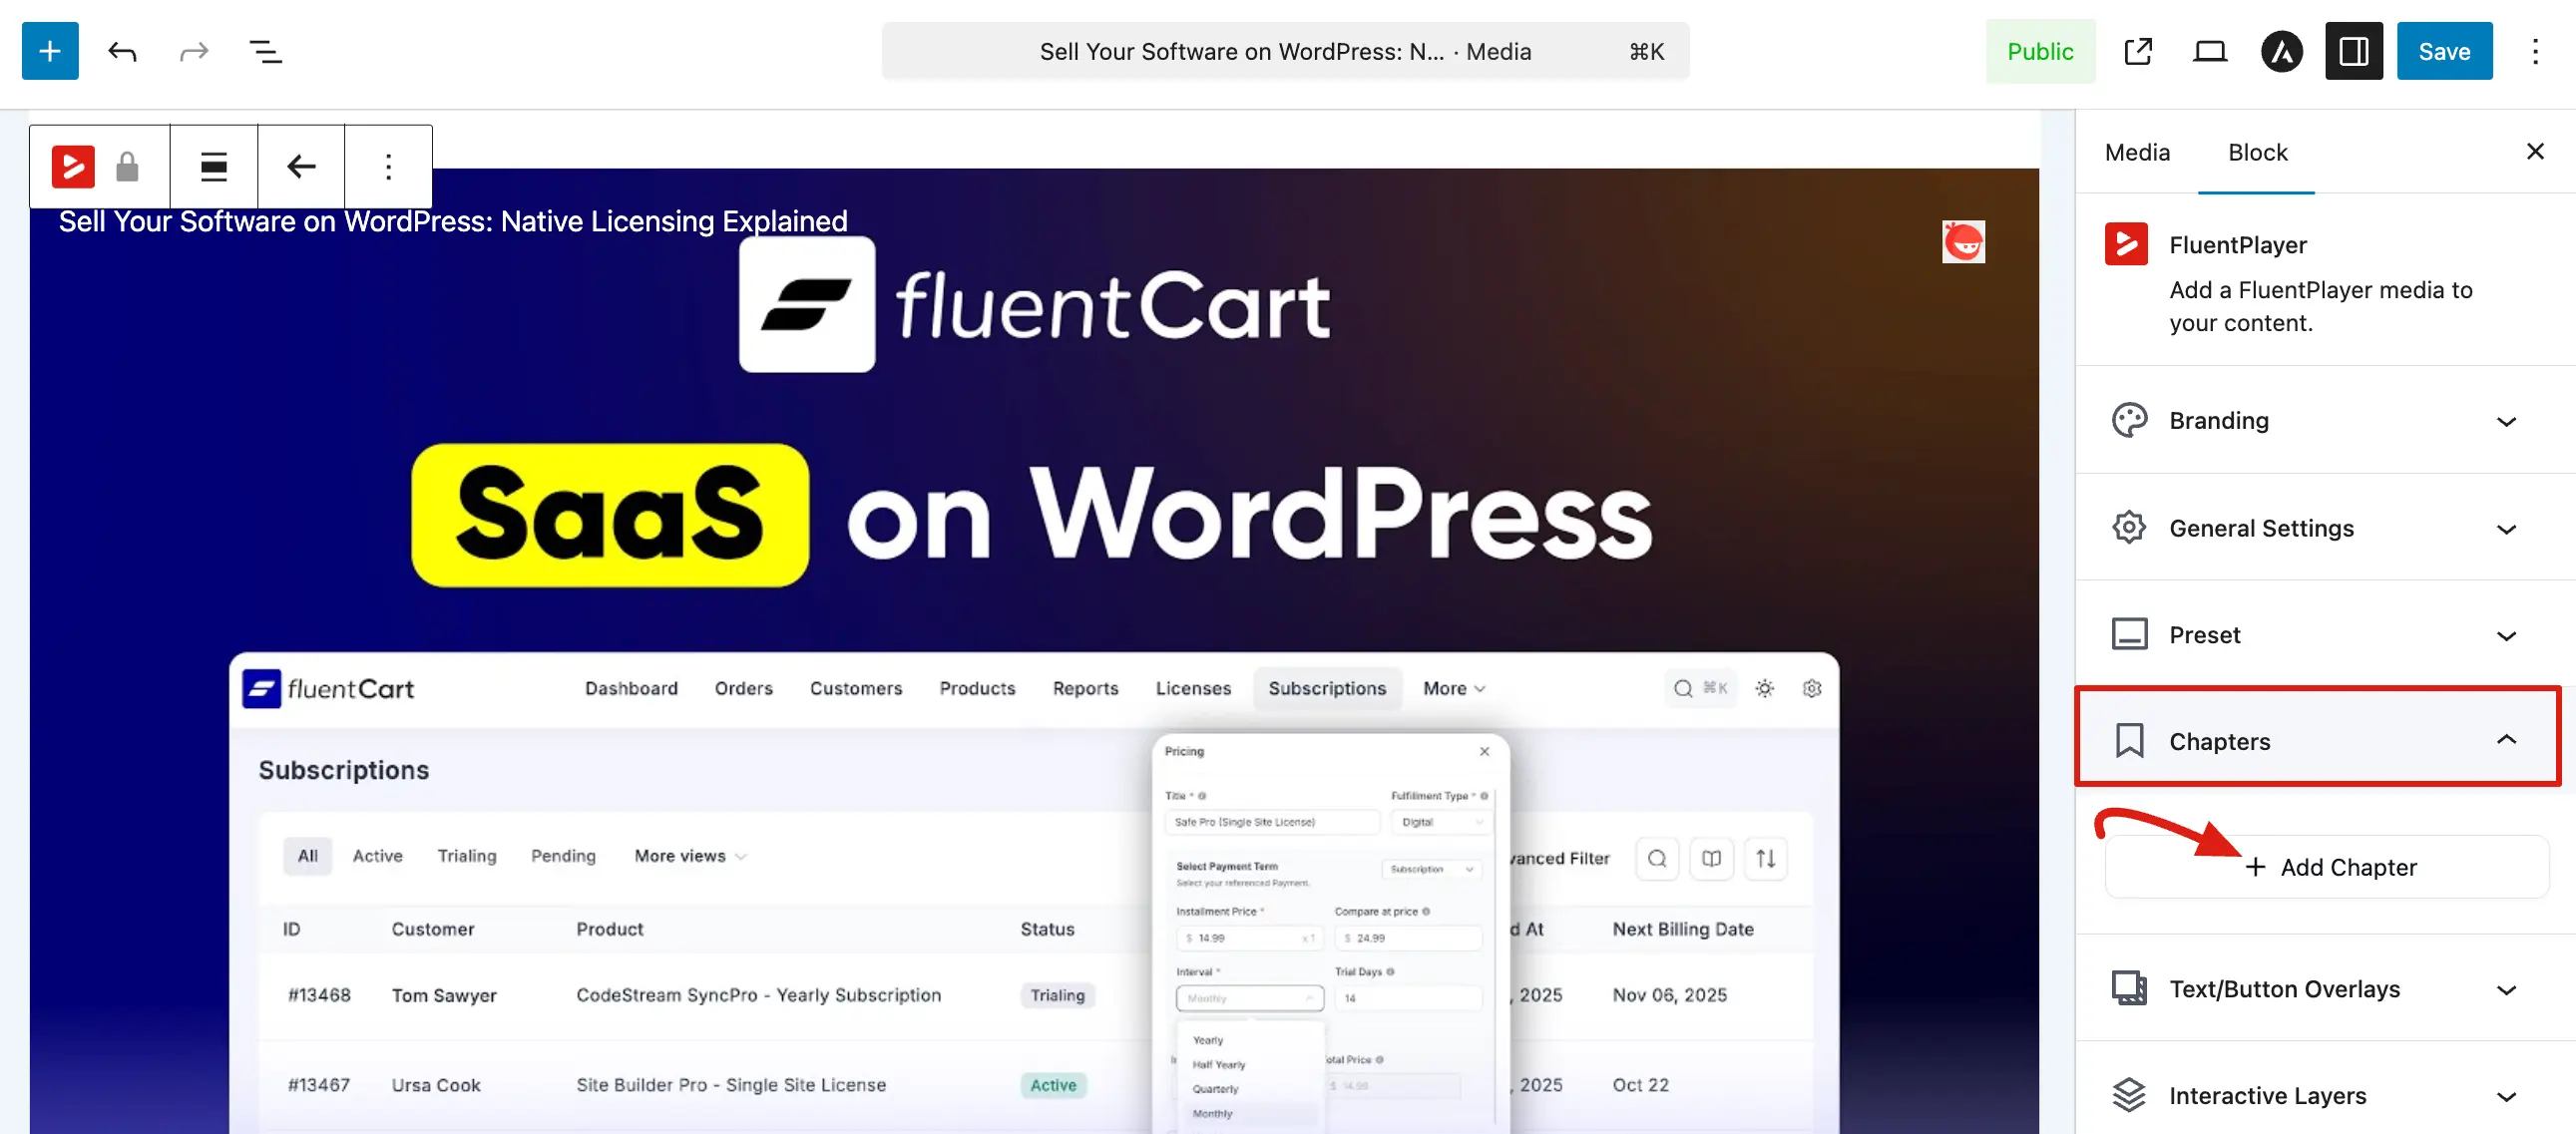
Task: Expand the General Settings section
Action: pos(2325,527)
